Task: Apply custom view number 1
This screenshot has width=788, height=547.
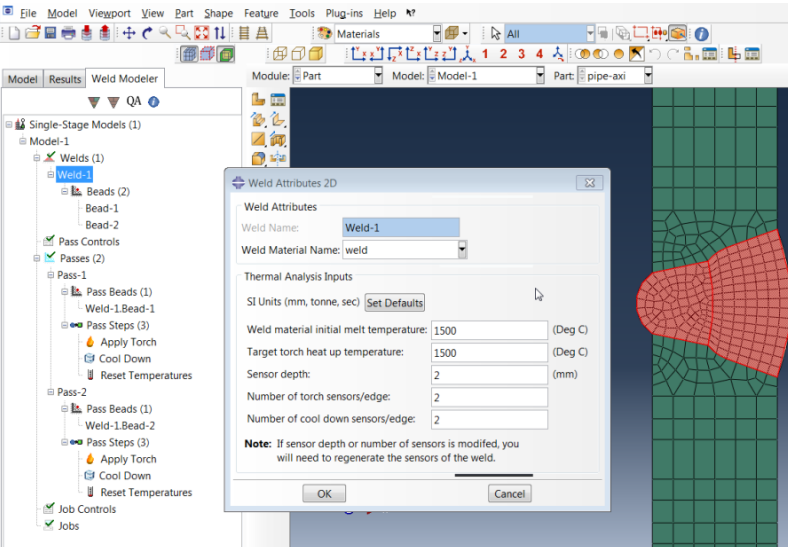Action: coord(485,54)
